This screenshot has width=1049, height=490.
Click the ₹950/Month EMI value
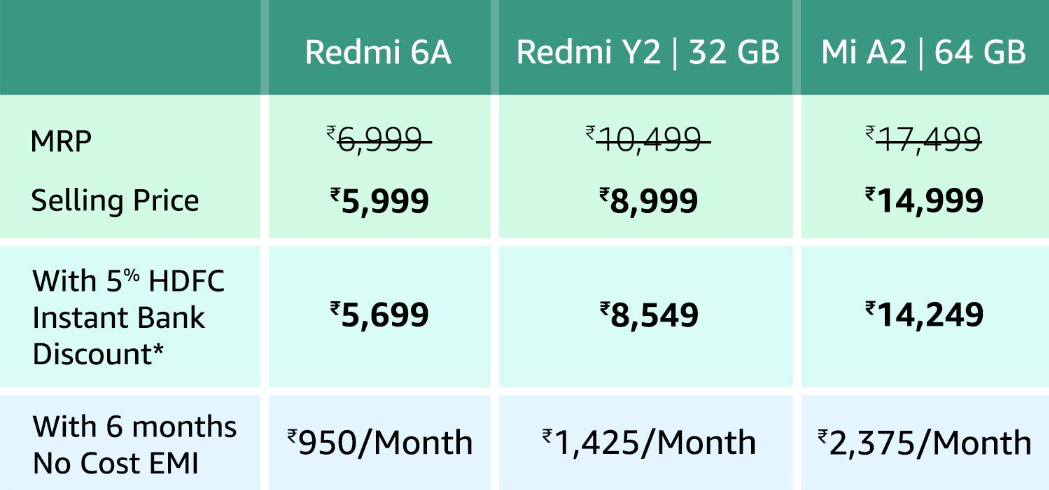[379, 442]
